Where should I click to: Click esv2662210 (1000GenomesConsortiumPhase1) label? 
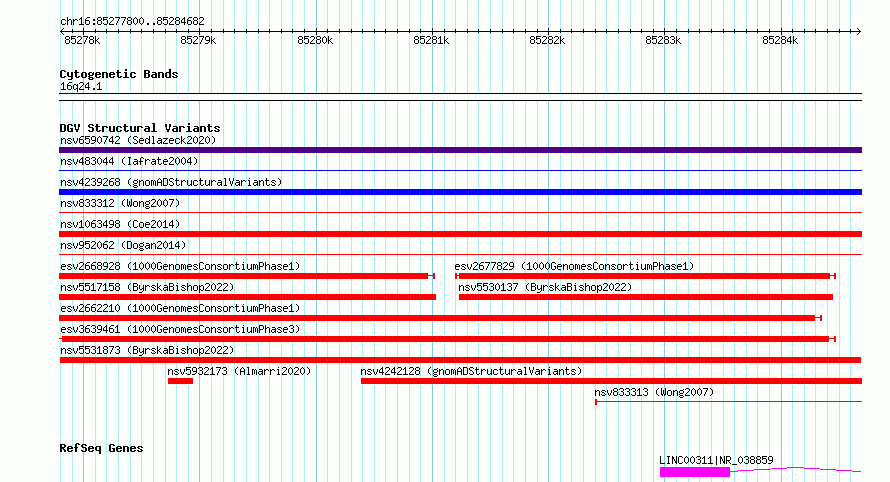tap(180, 308)
